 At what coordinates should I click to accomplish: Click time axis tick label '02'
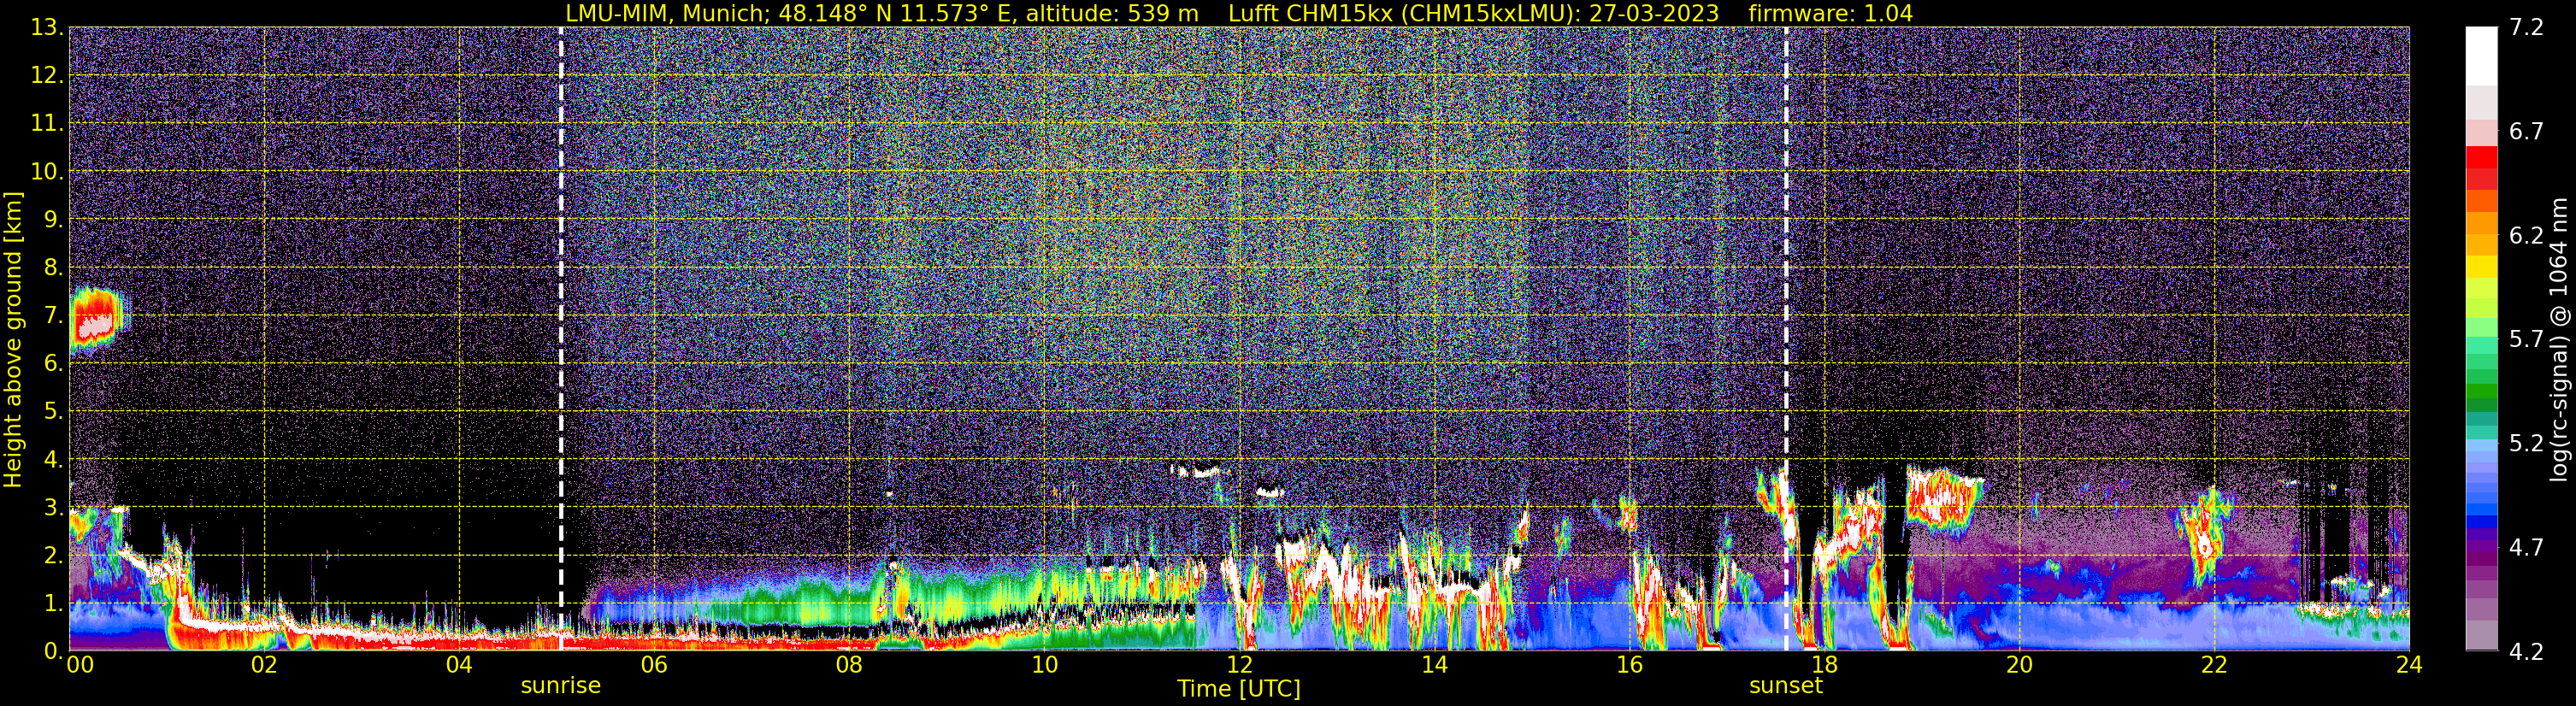click(x=264, y=665)
